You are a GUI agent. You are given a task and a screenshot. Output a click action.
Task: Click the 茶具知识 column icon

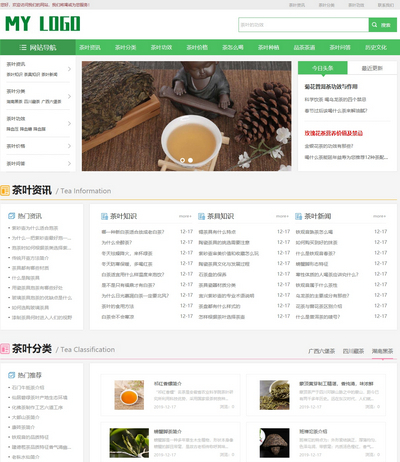point(201,216)
